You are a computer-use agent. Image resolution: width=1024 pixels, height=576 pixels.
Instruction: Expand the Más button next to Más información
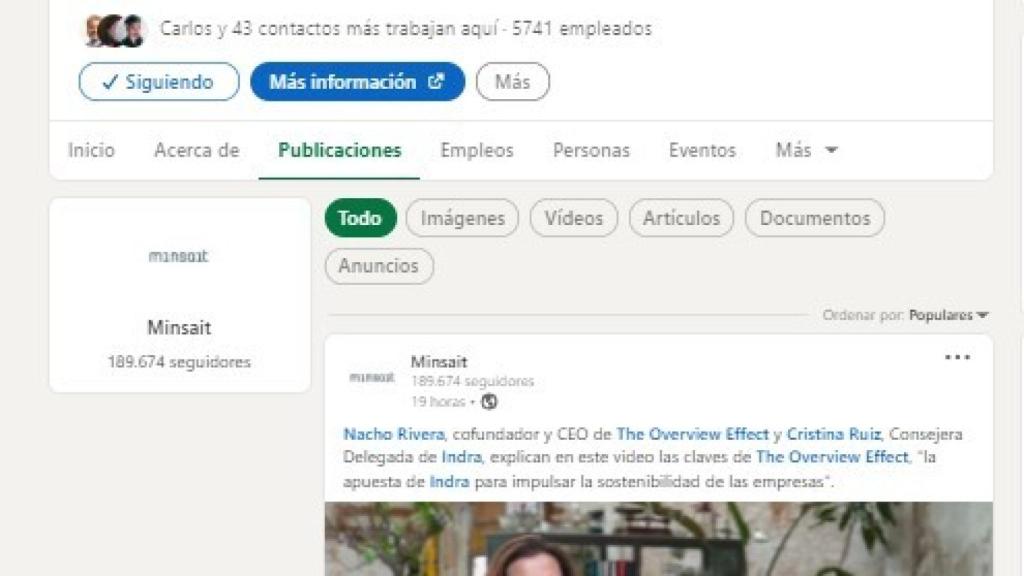point(512,82)
